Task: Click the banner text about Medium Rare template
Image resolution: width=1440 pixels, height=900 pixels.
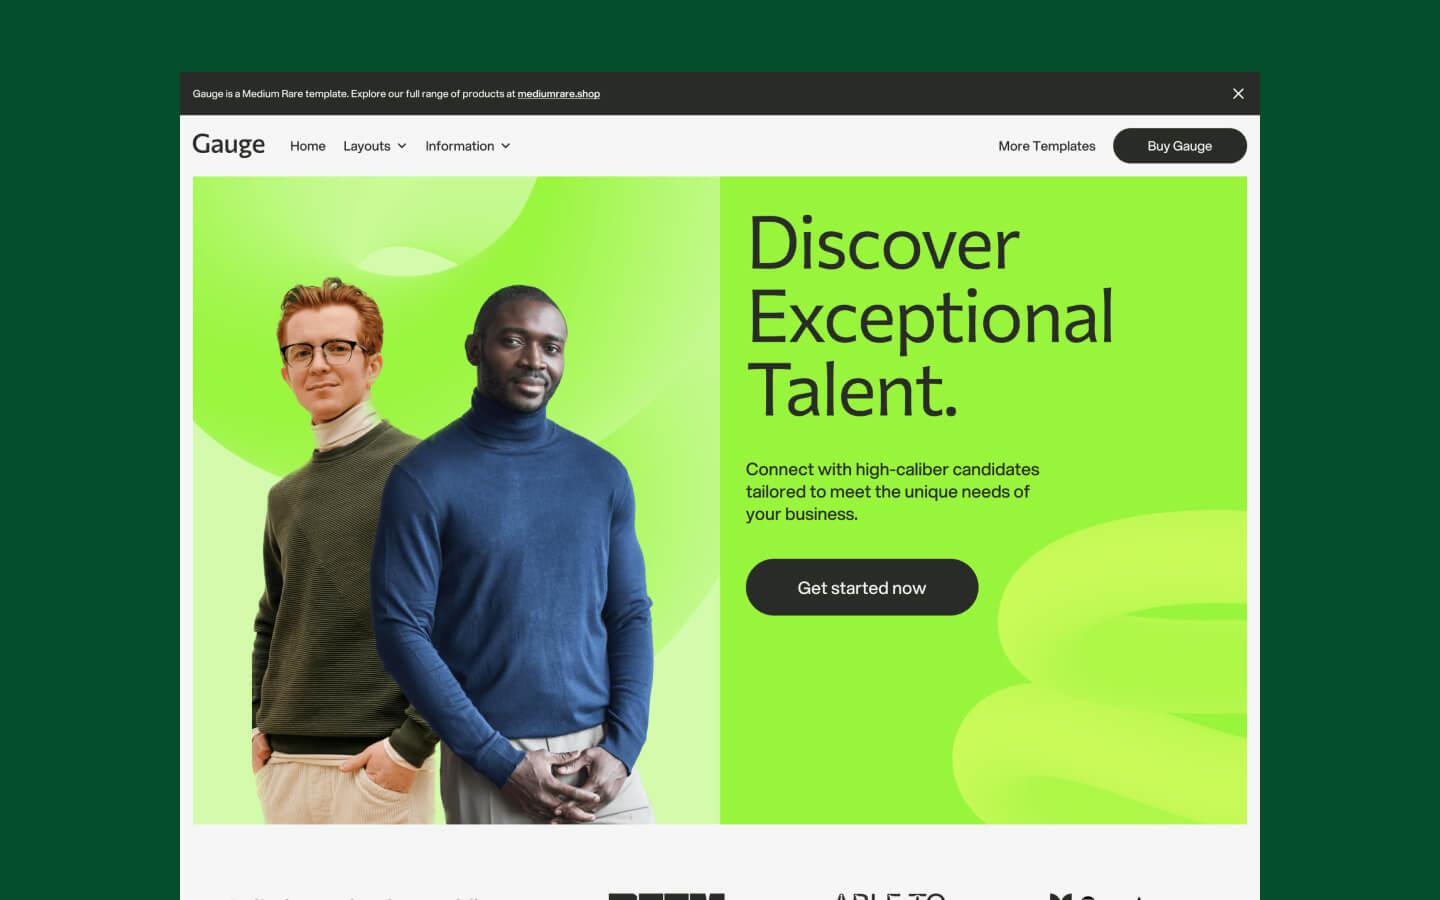Action: point(354,94)
